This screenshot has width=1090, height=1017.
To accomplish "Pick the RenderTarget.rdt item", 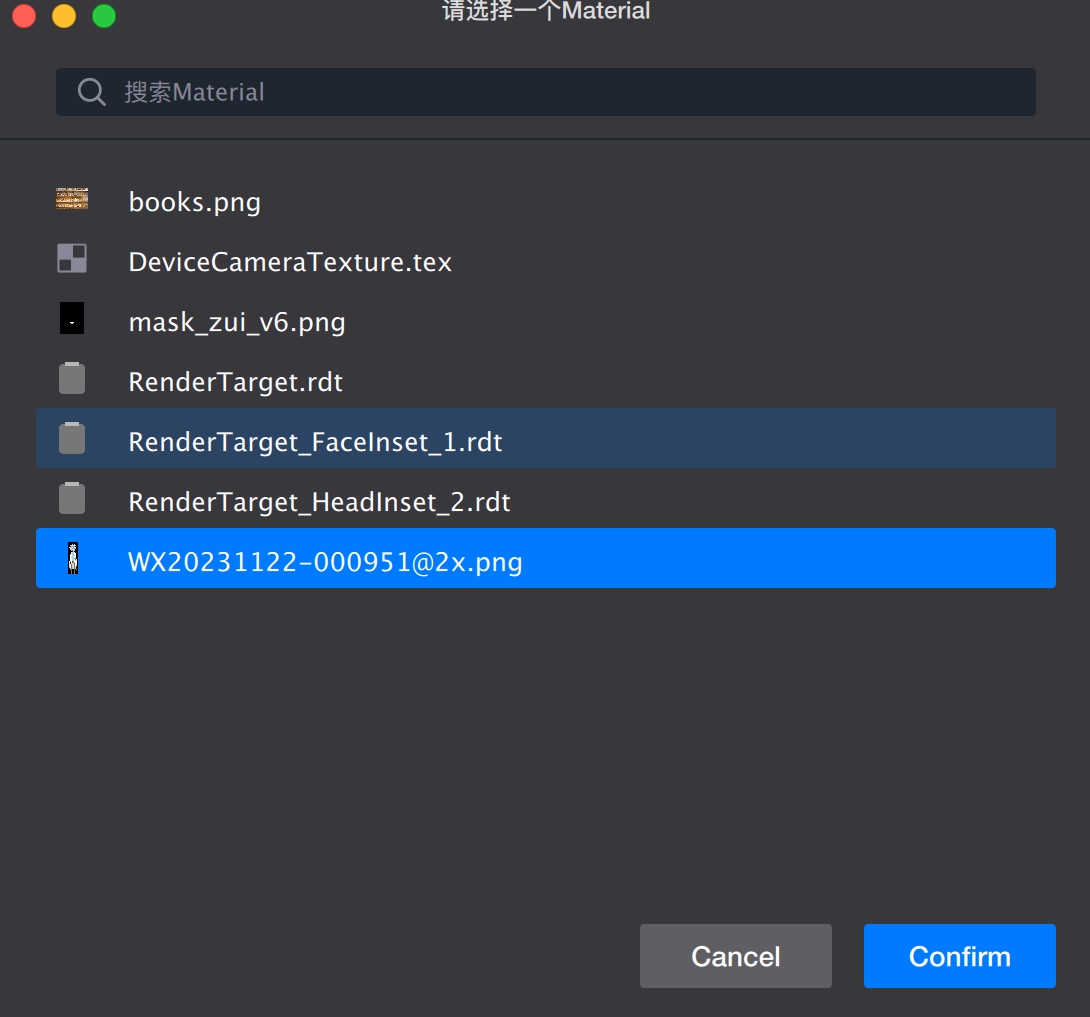I will click(236, 382).
